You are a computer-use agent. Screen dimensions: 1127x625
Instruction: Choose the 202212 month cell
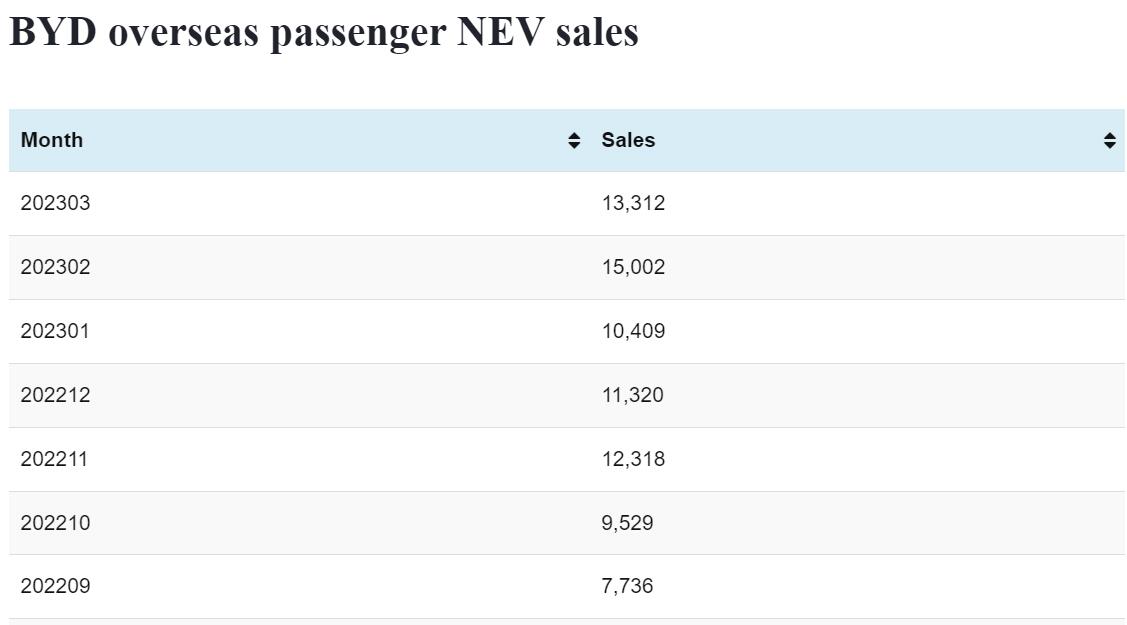(55, 395)
